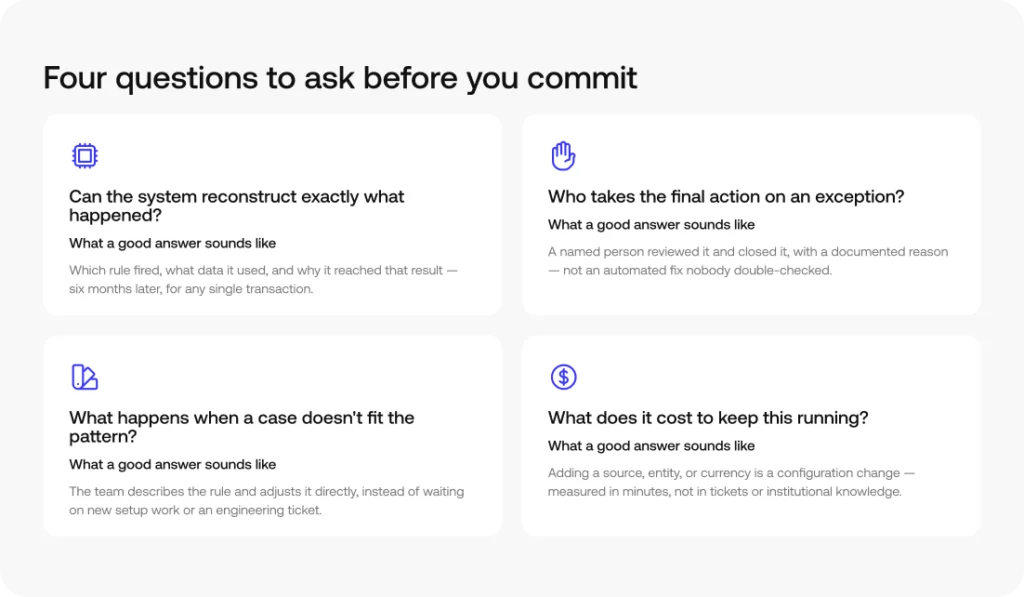Viewport: 1024px width, 597px height.
Task: Click 'What a good answer sounds like' in exception card
Action: [651, 225]
